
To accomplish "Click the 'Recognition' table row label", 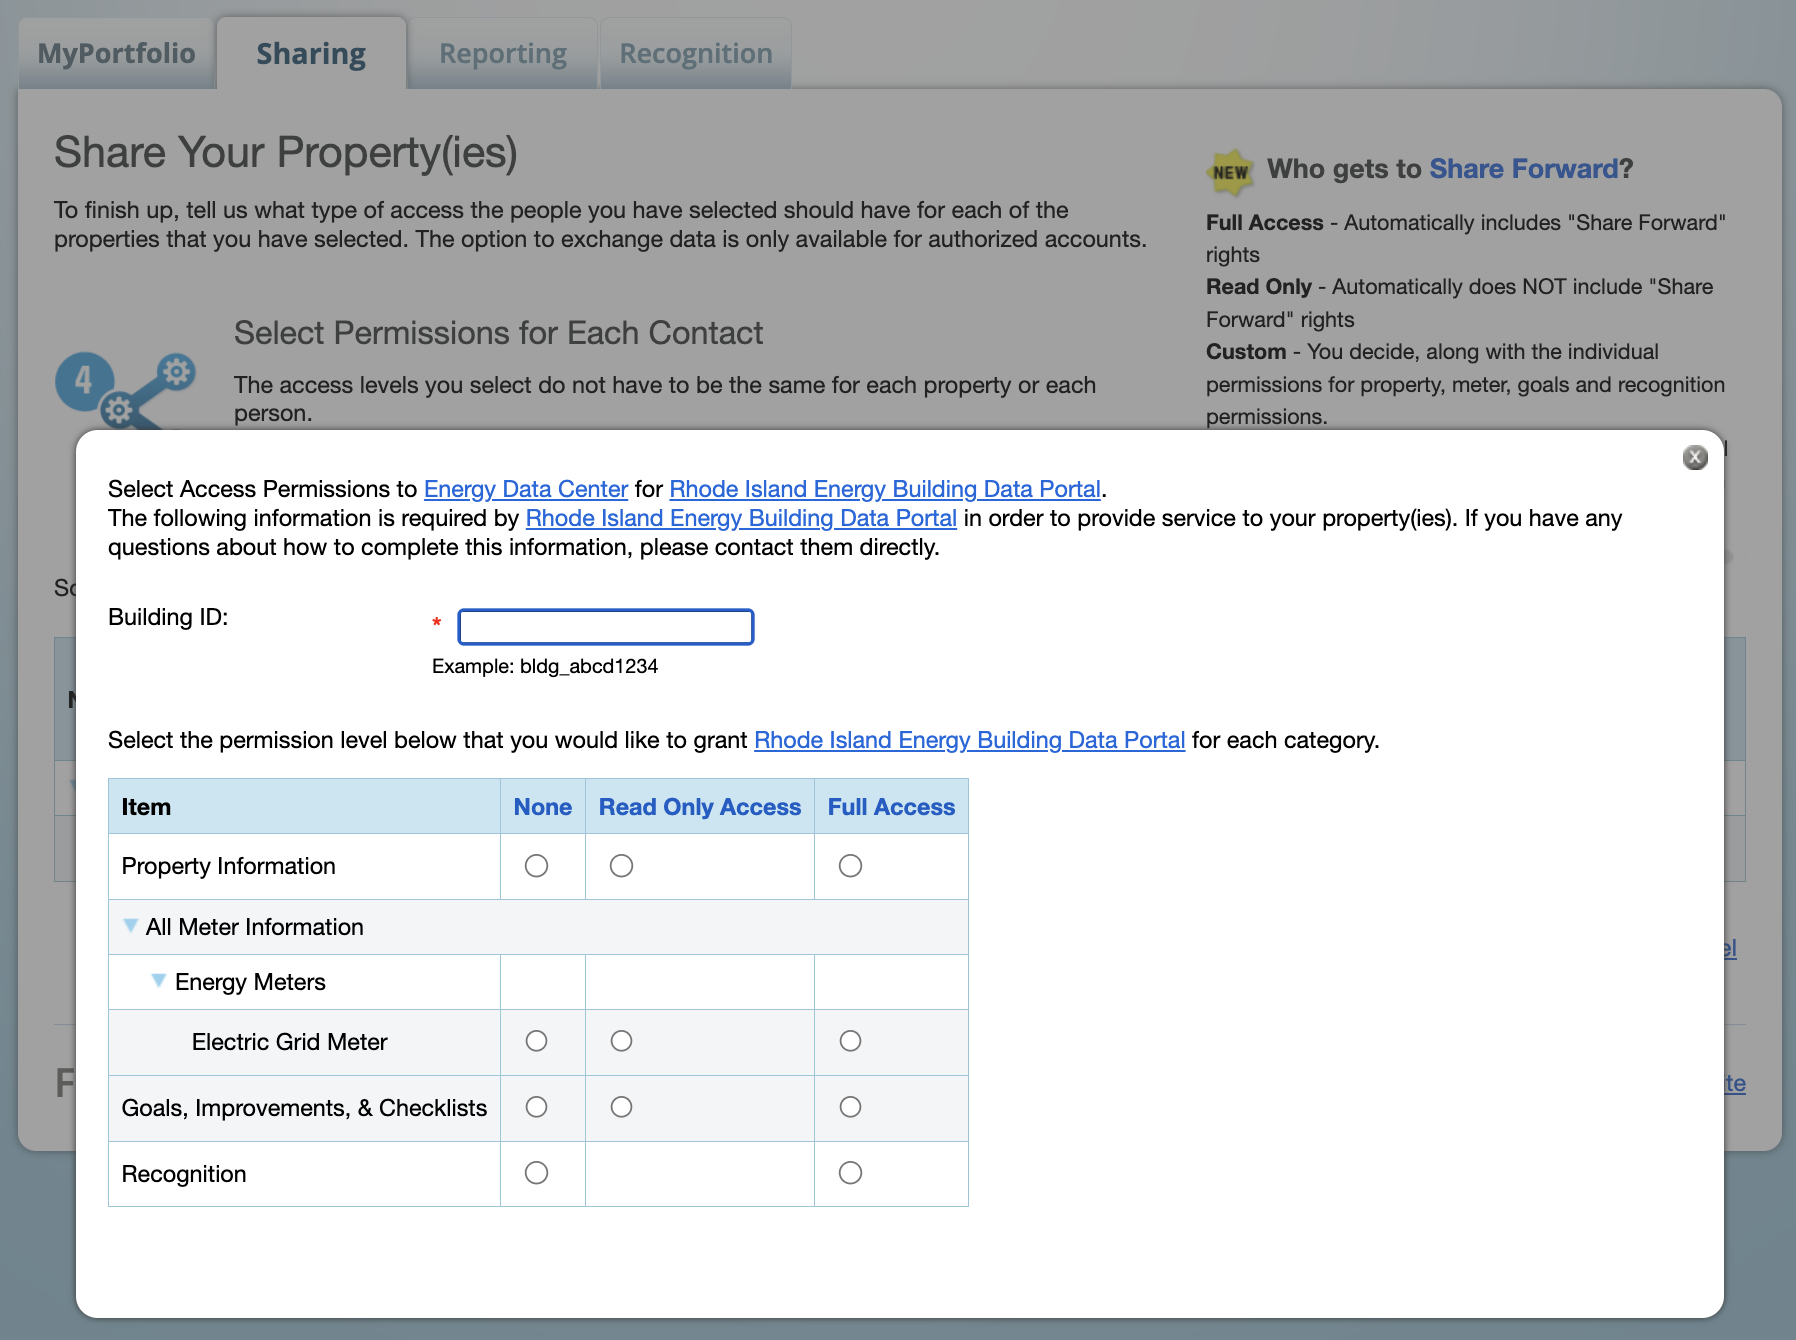I will point(184,1174).
